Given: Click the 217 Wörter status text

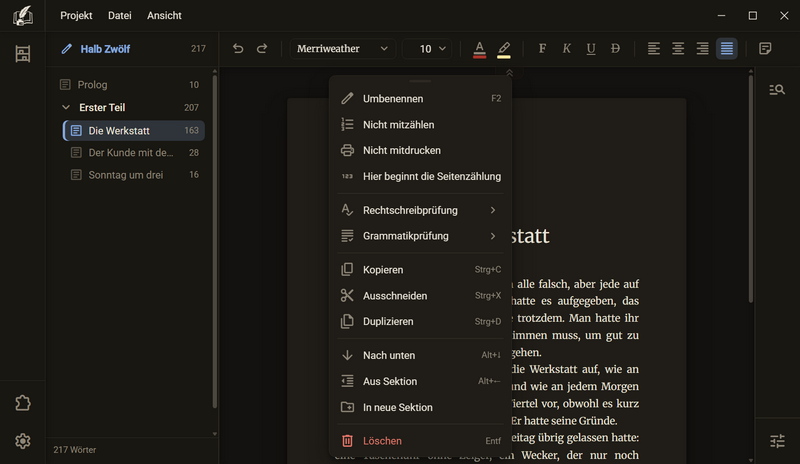Looking at the screenshot, I should coord(74,450).
